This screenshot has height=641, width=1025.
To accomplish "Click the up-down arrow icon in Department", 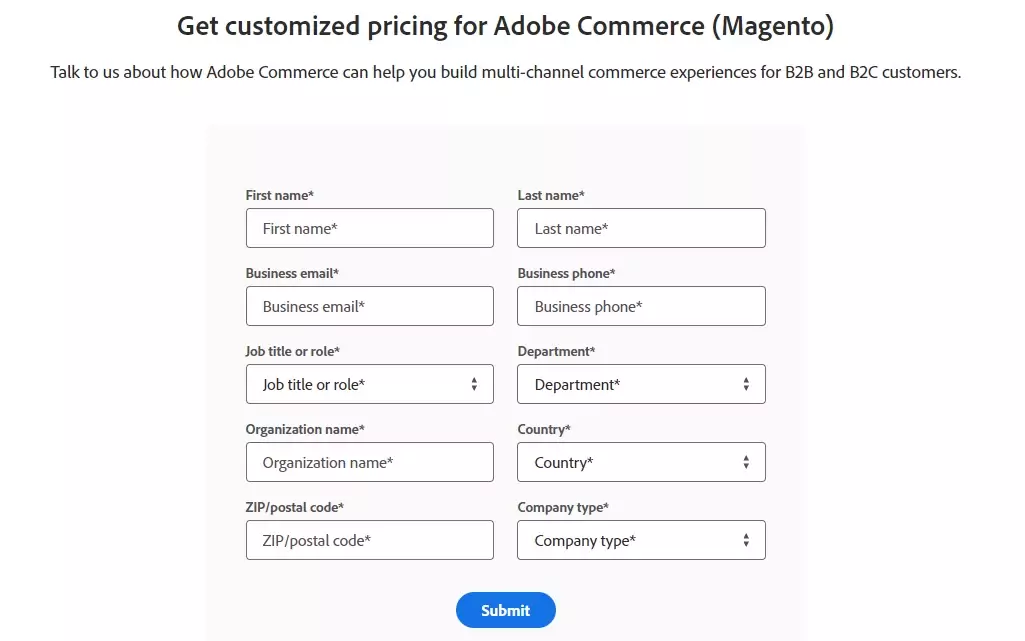I will tap(746, 384).
